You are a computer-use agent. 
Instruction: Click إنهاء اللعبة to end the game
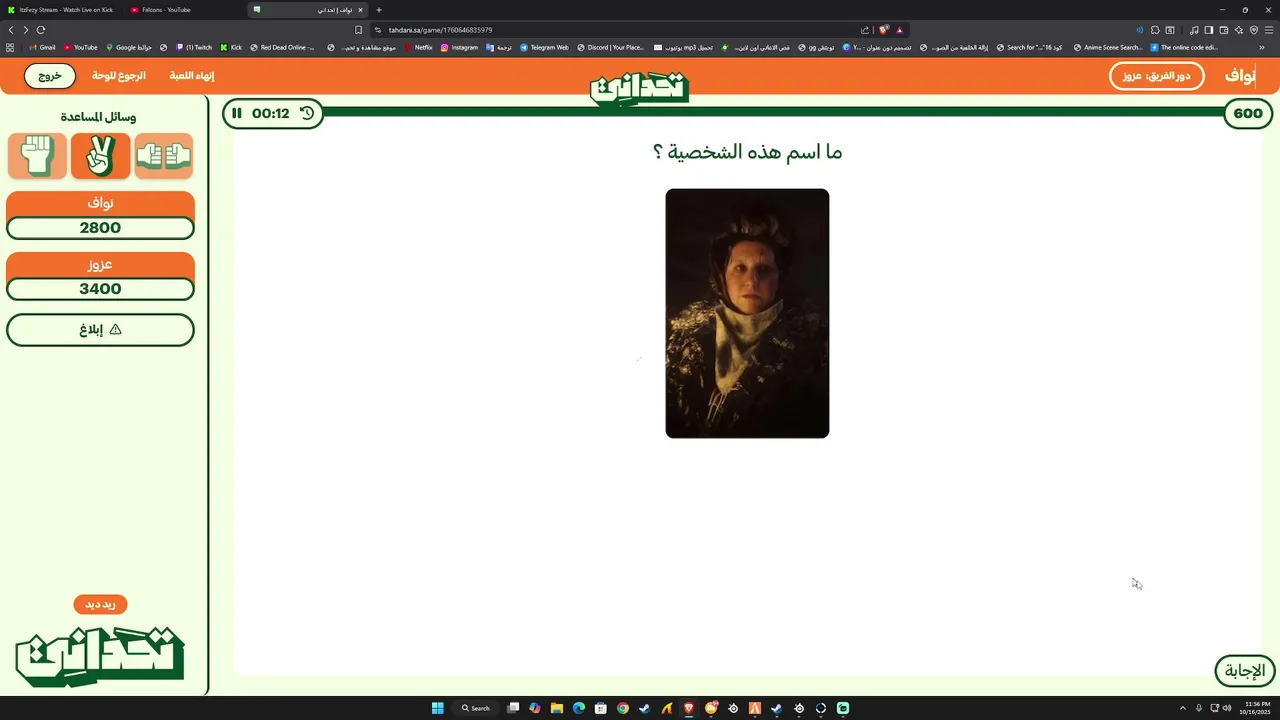(192, 76)
